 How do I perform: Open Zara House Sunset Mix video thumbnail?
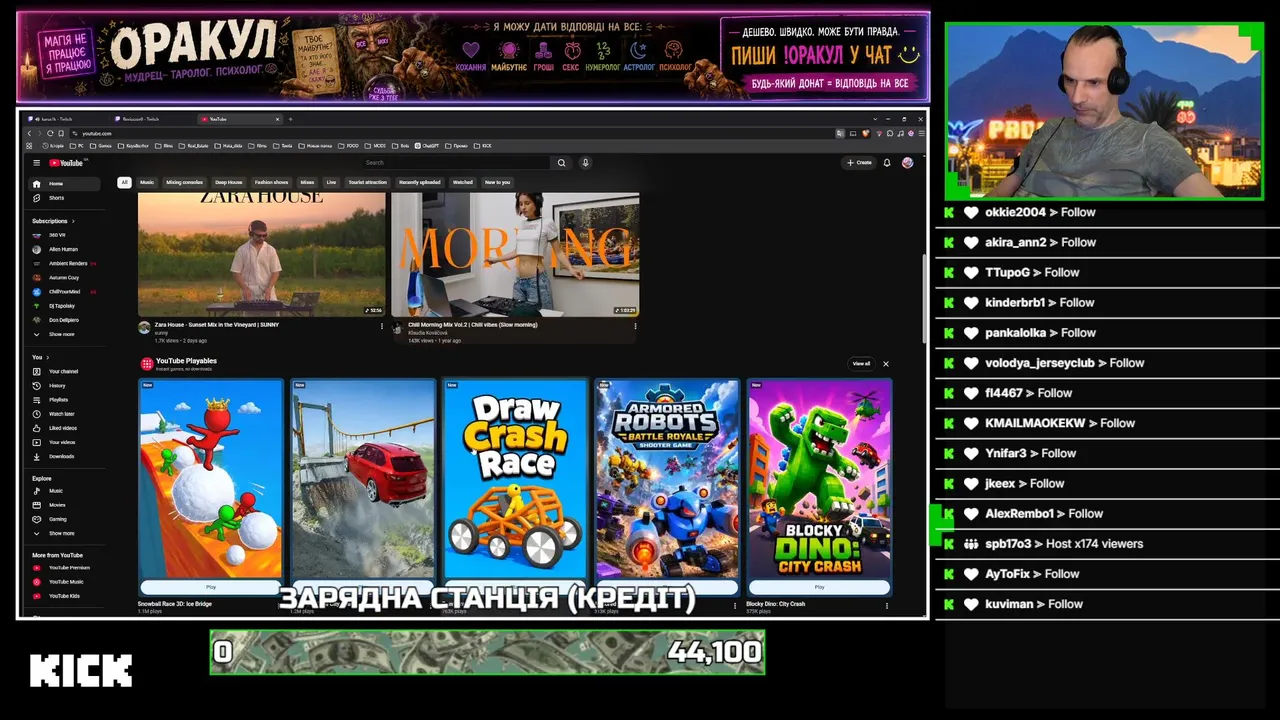[x=262, y=255]
